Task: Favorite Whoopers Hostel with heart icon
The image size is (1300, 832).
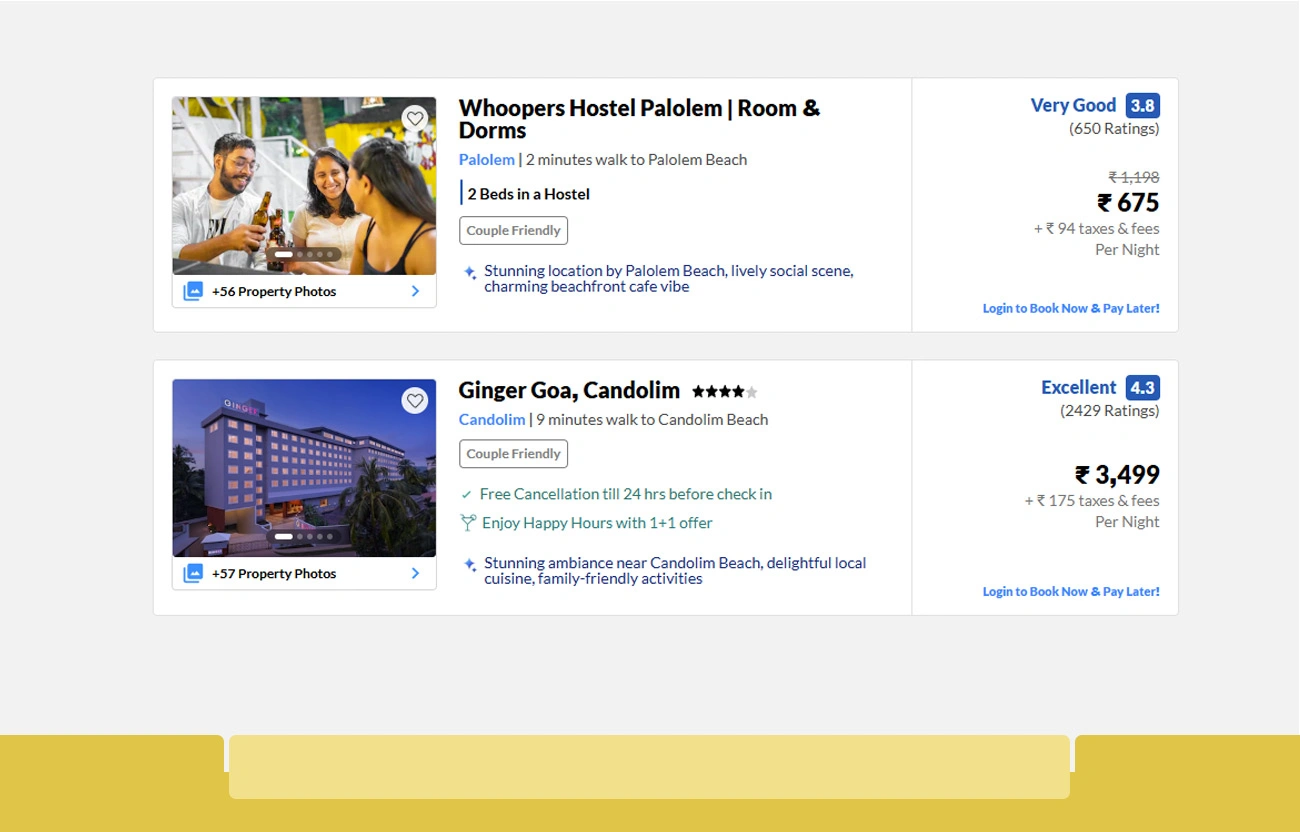Action: pos(415,119)
